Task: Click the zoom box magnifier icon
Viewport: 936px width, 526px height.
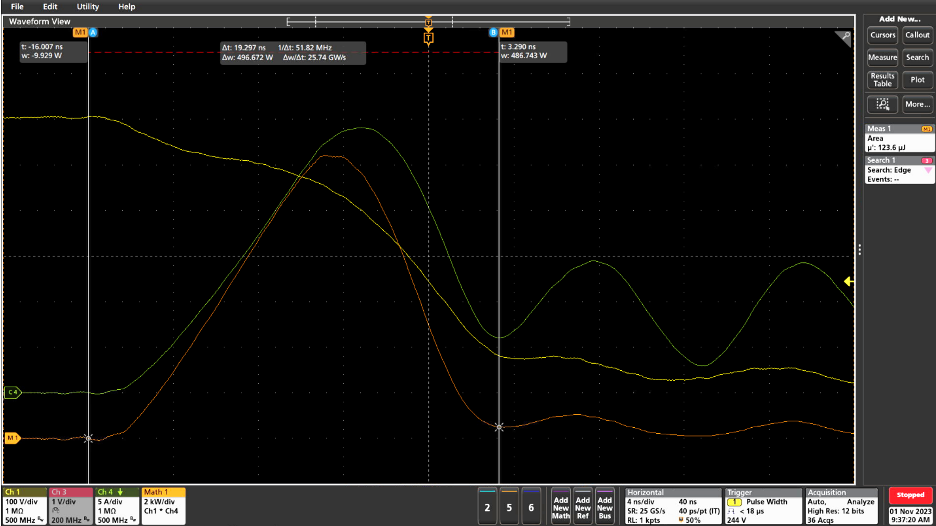Action: point(845,38)
